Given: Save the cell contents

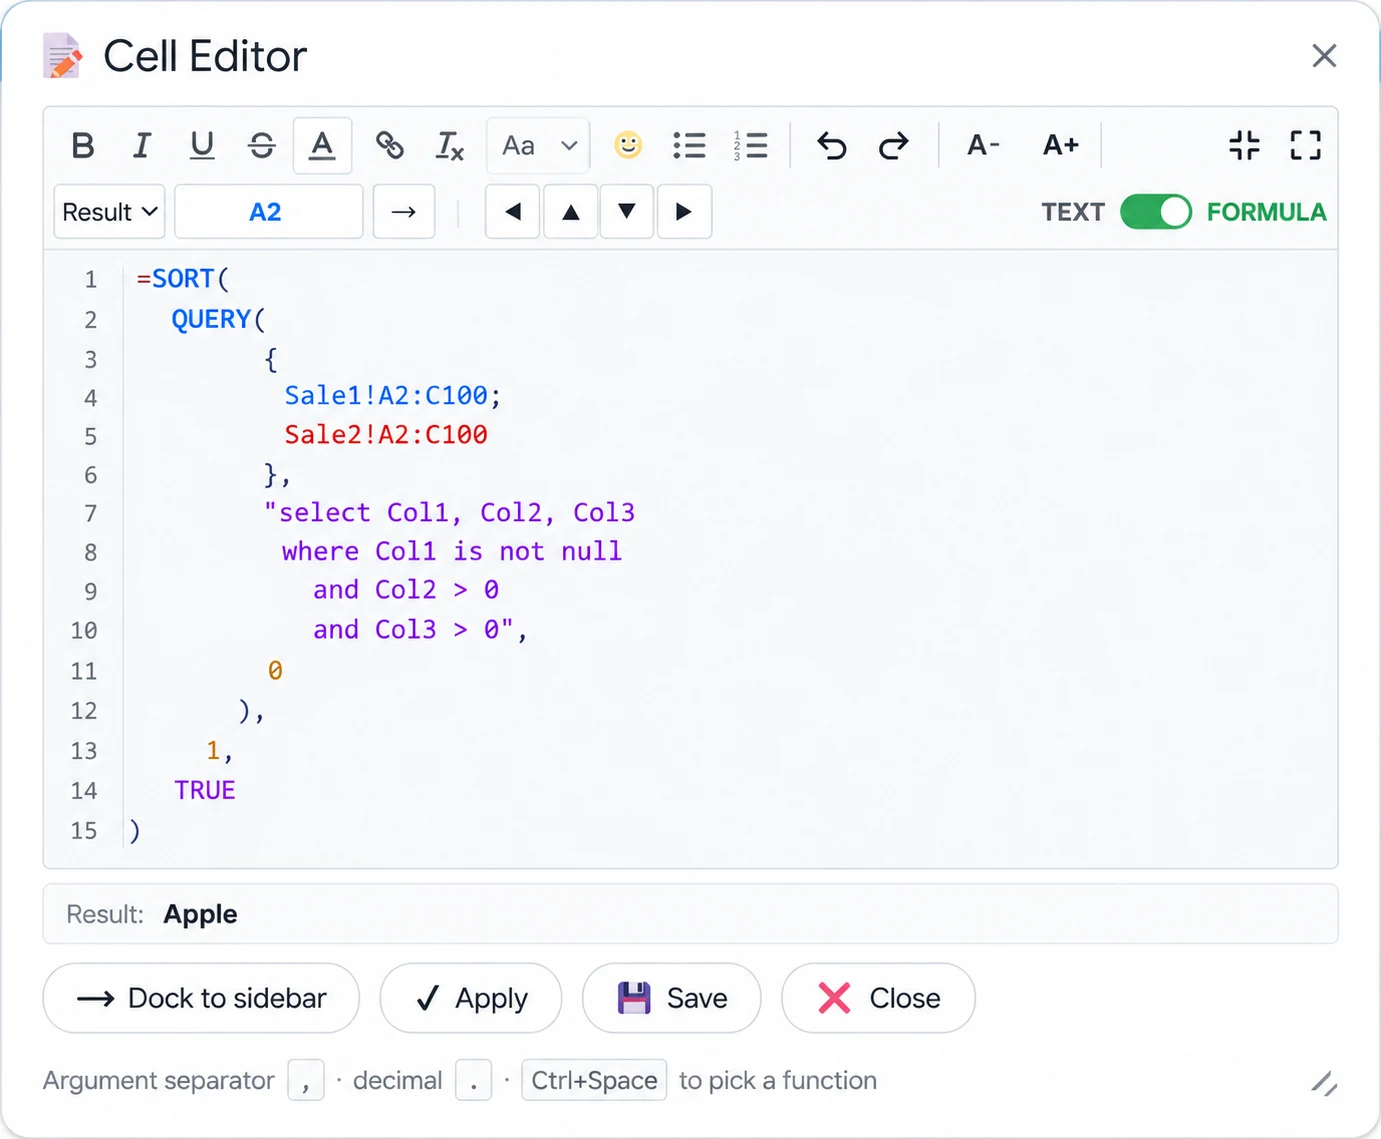Looking at the screenshot, I should (x=672, y=998).
